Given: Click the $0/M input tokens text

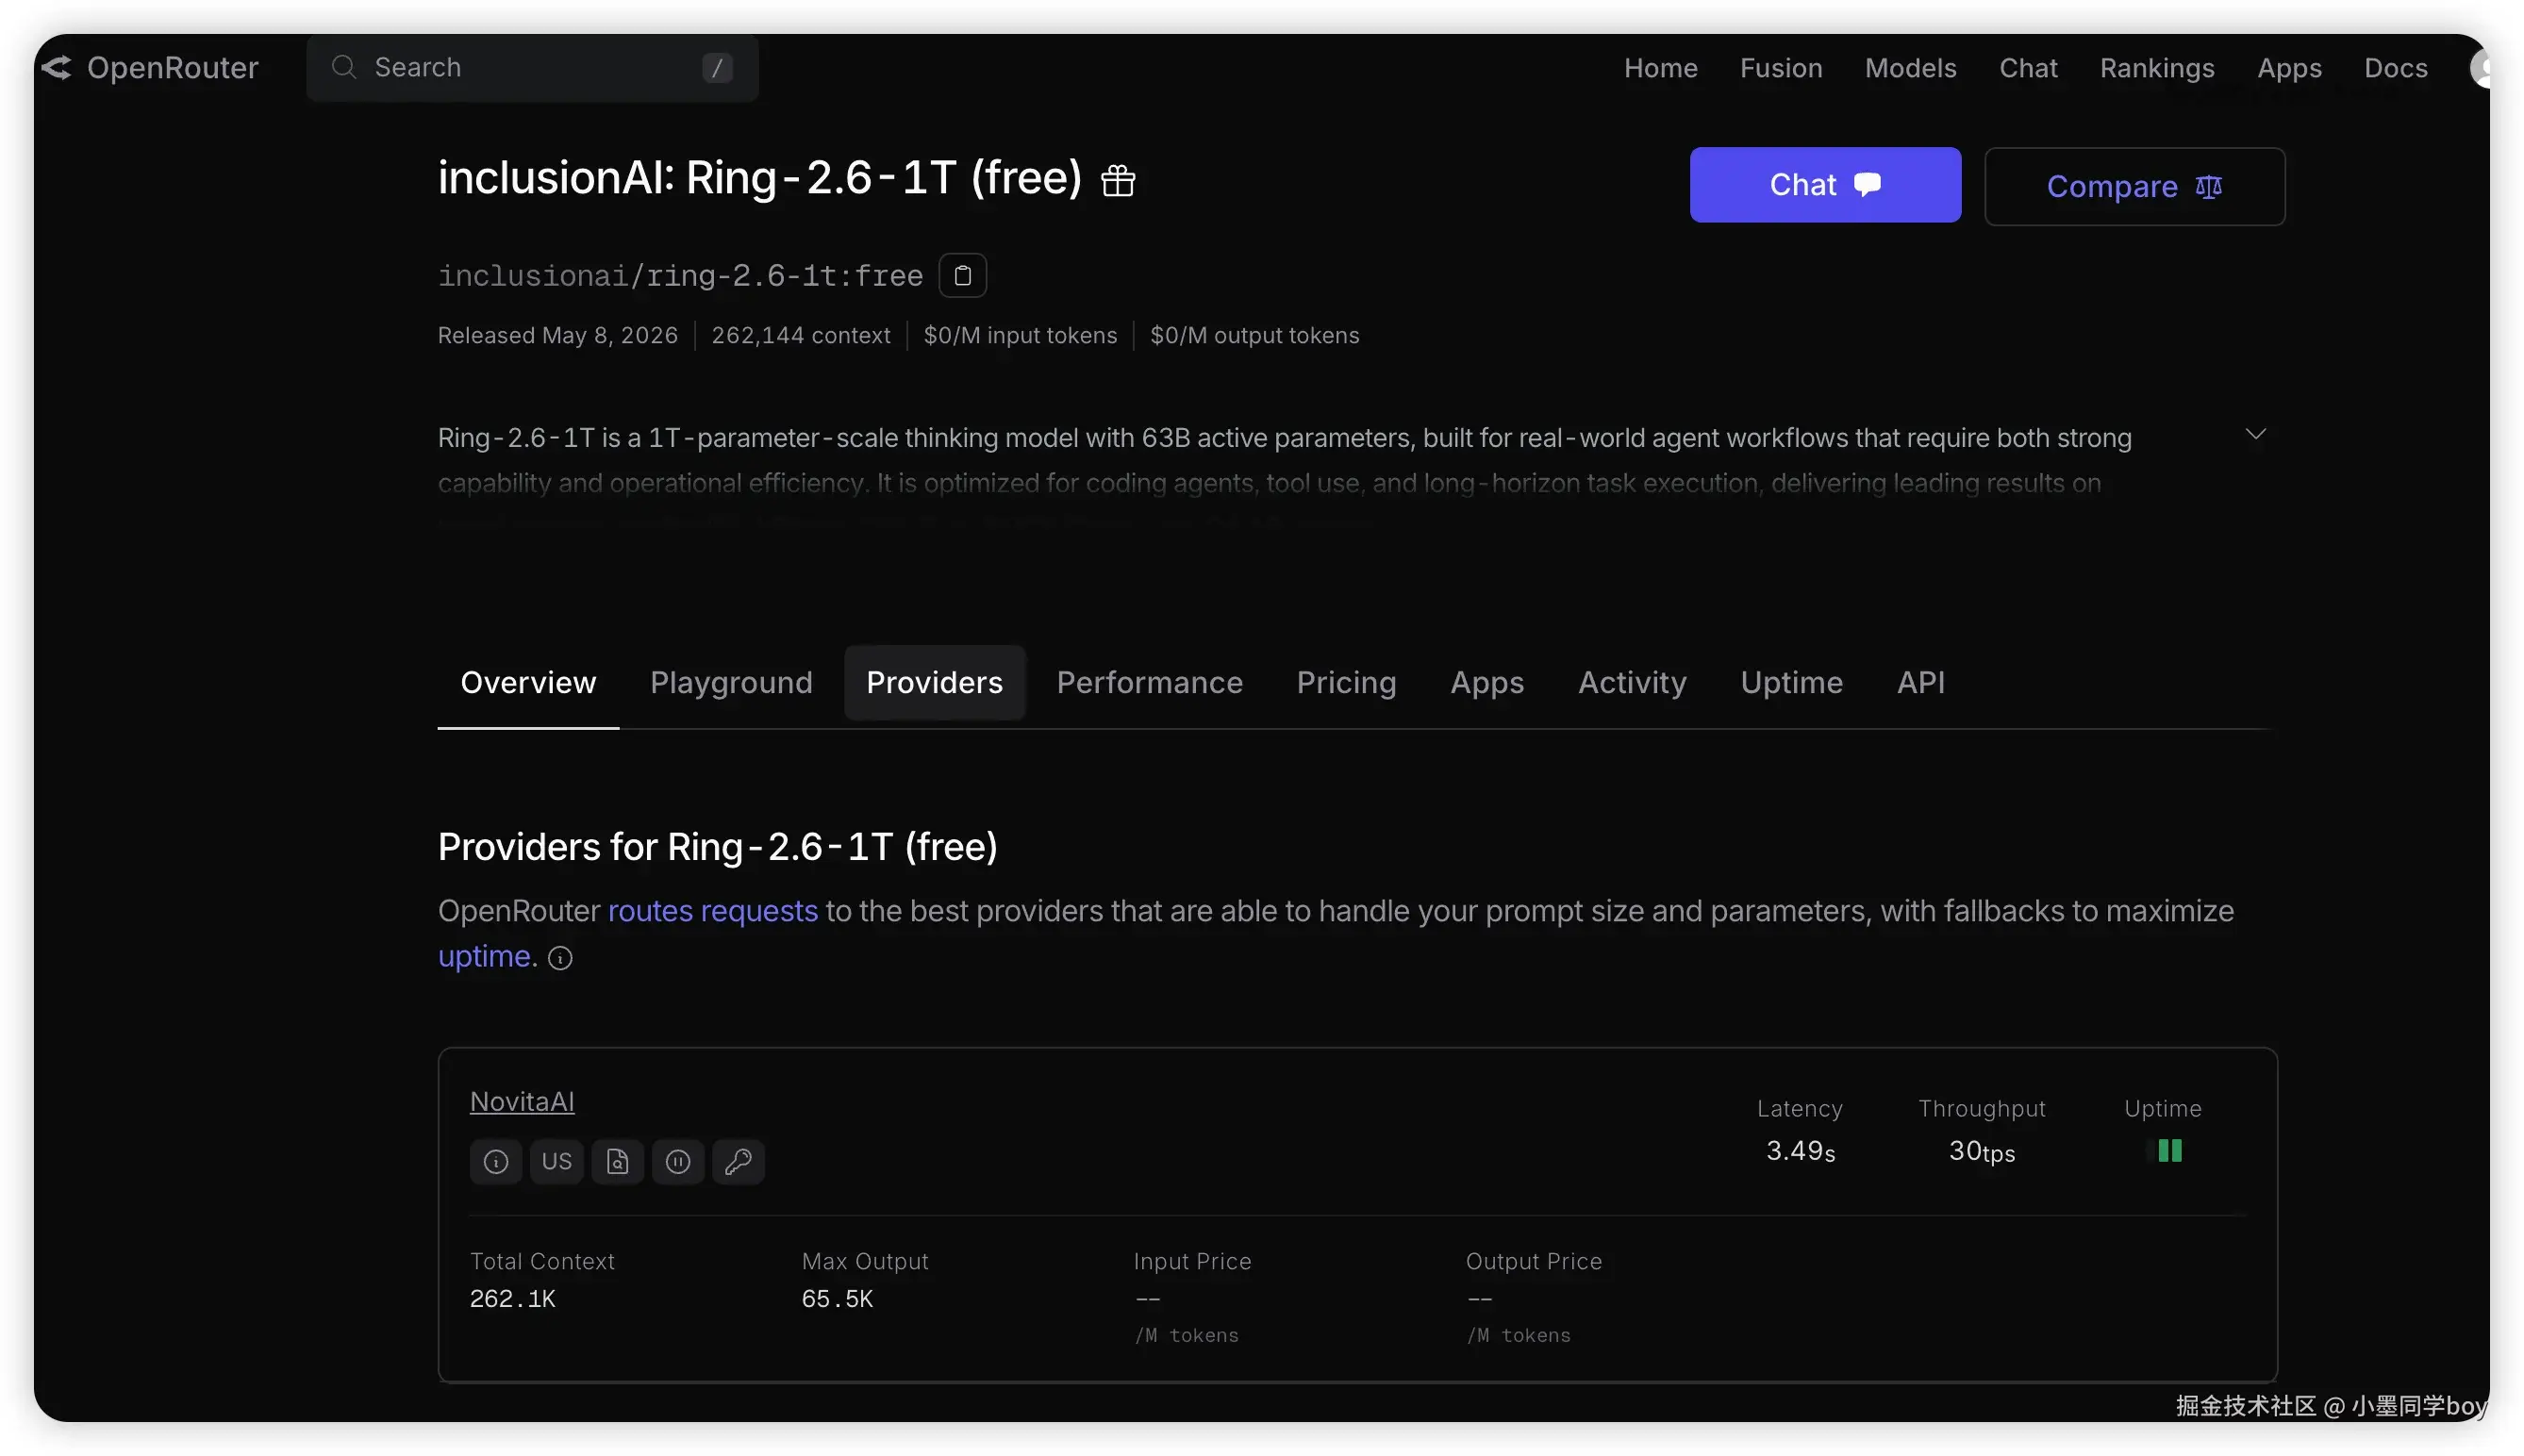Looking at the screenshot, I should coord(1020,336).
